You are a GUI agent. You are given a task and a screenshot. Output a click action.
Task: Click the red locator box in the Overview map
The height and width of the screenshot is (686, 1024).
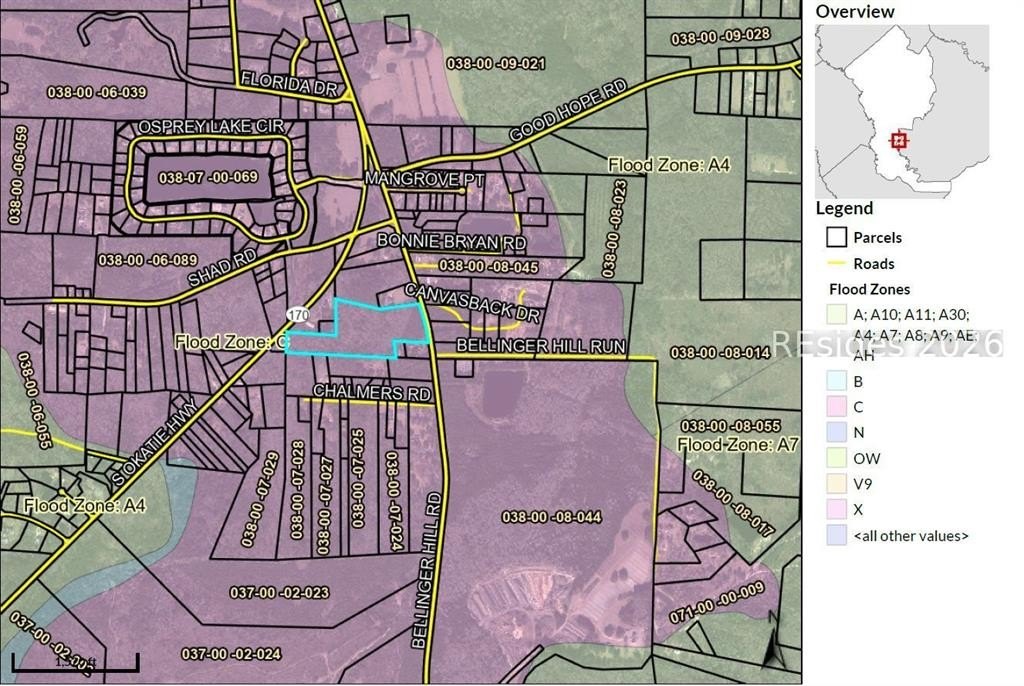pos(899,140)
